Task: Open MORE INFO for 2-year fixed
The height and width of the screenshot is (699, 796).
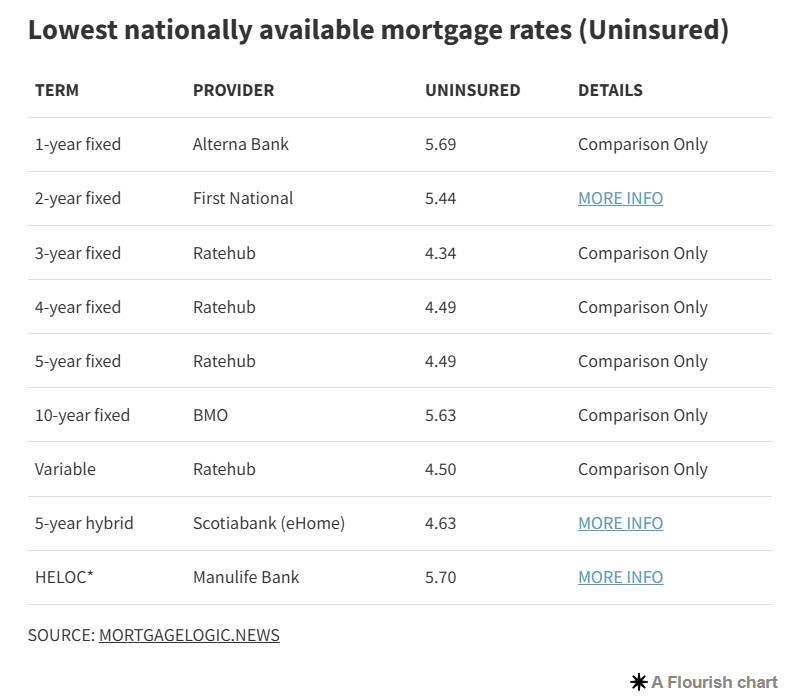Action: tap(620, 198)
